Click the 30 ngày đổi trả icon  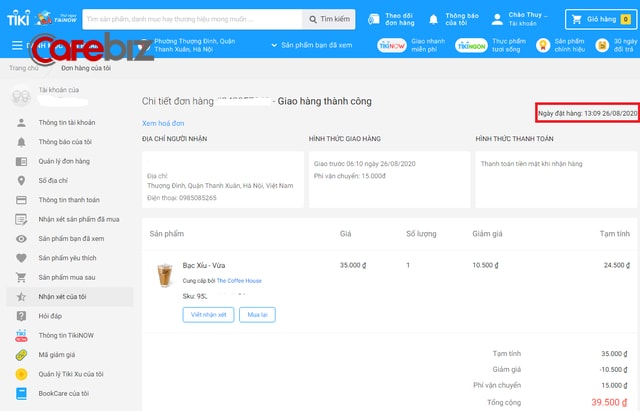(602, 45)
